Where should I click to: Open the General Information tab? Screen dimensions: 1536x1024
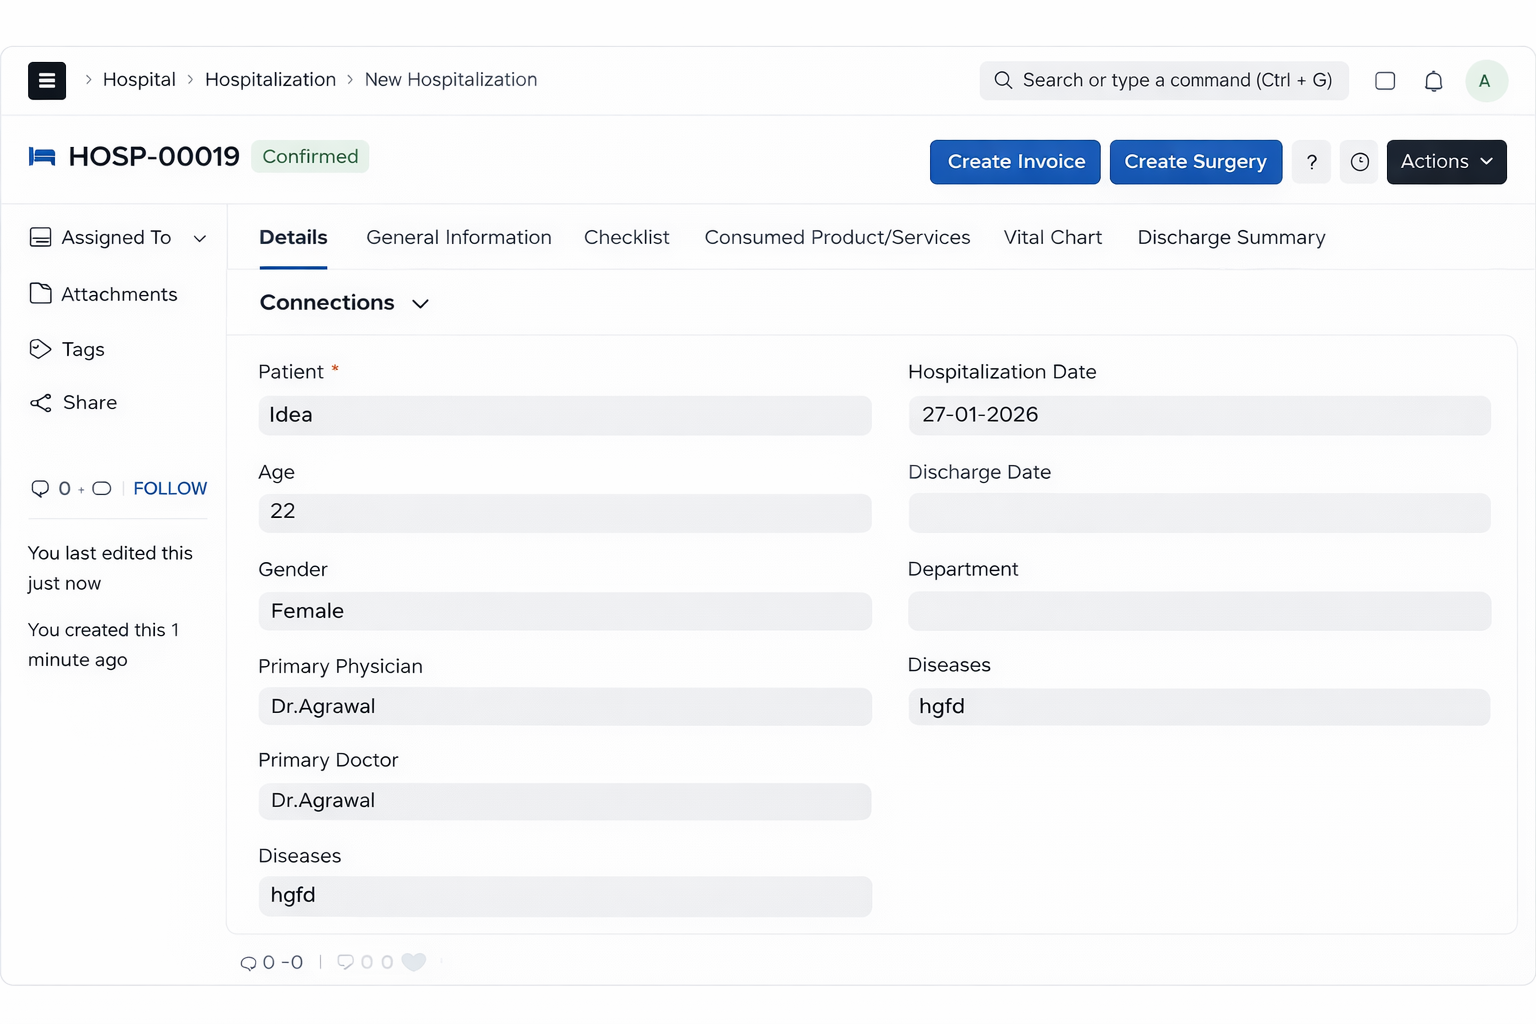pos(459,237)
